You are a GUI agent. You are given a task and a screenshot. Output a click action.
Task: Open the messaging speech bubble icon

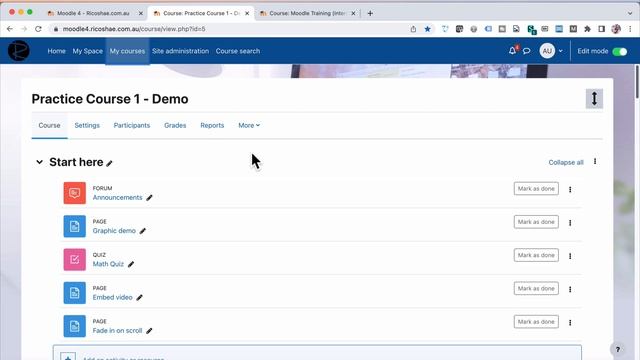tap(527, 51)
